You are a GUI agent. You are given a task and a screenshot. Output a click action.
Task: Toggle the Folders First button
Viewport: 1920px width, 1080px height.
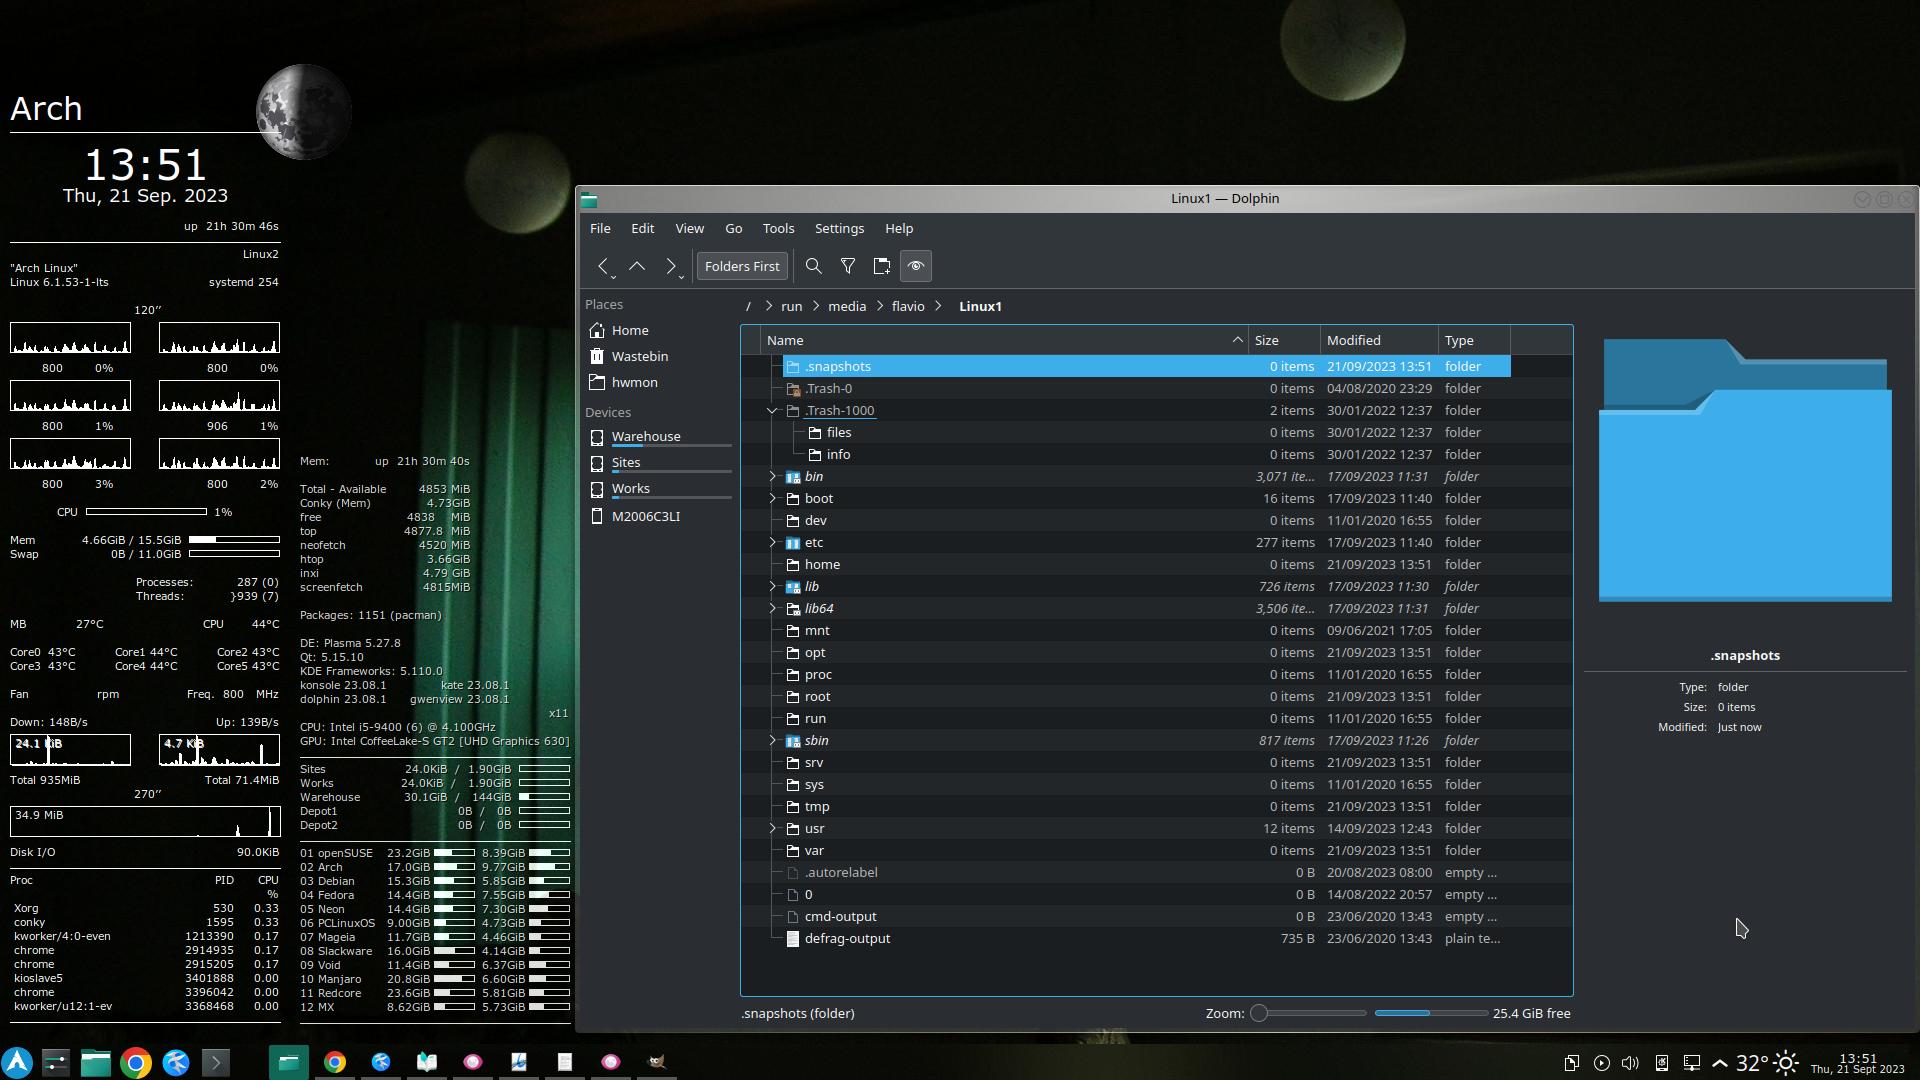(x=742, y=266)
